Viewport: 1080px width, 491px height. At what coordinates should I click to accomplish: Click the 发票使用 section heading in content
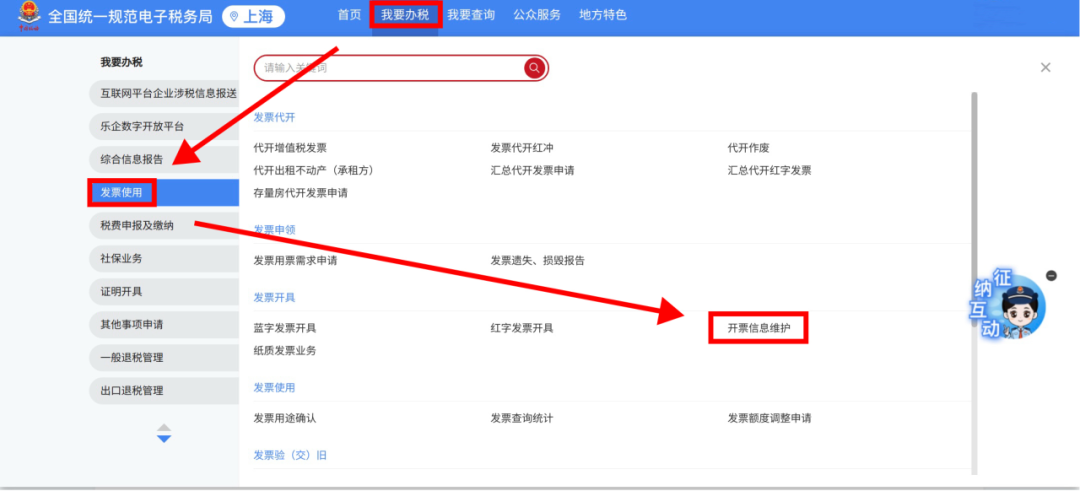[x=274, y=388]
